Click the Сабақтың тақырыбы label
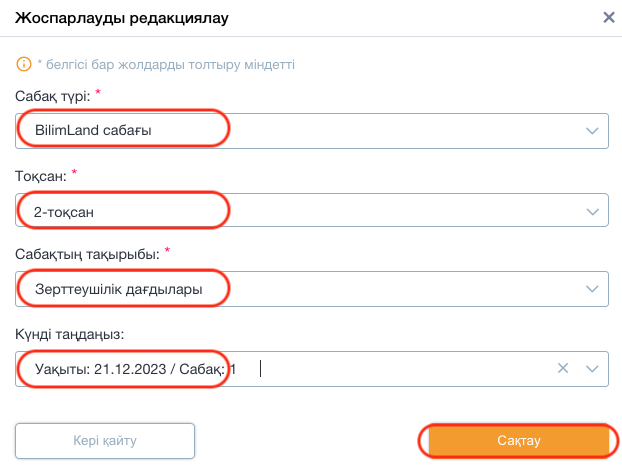Viewport: 622px width, 473px height. pos(87,254)
